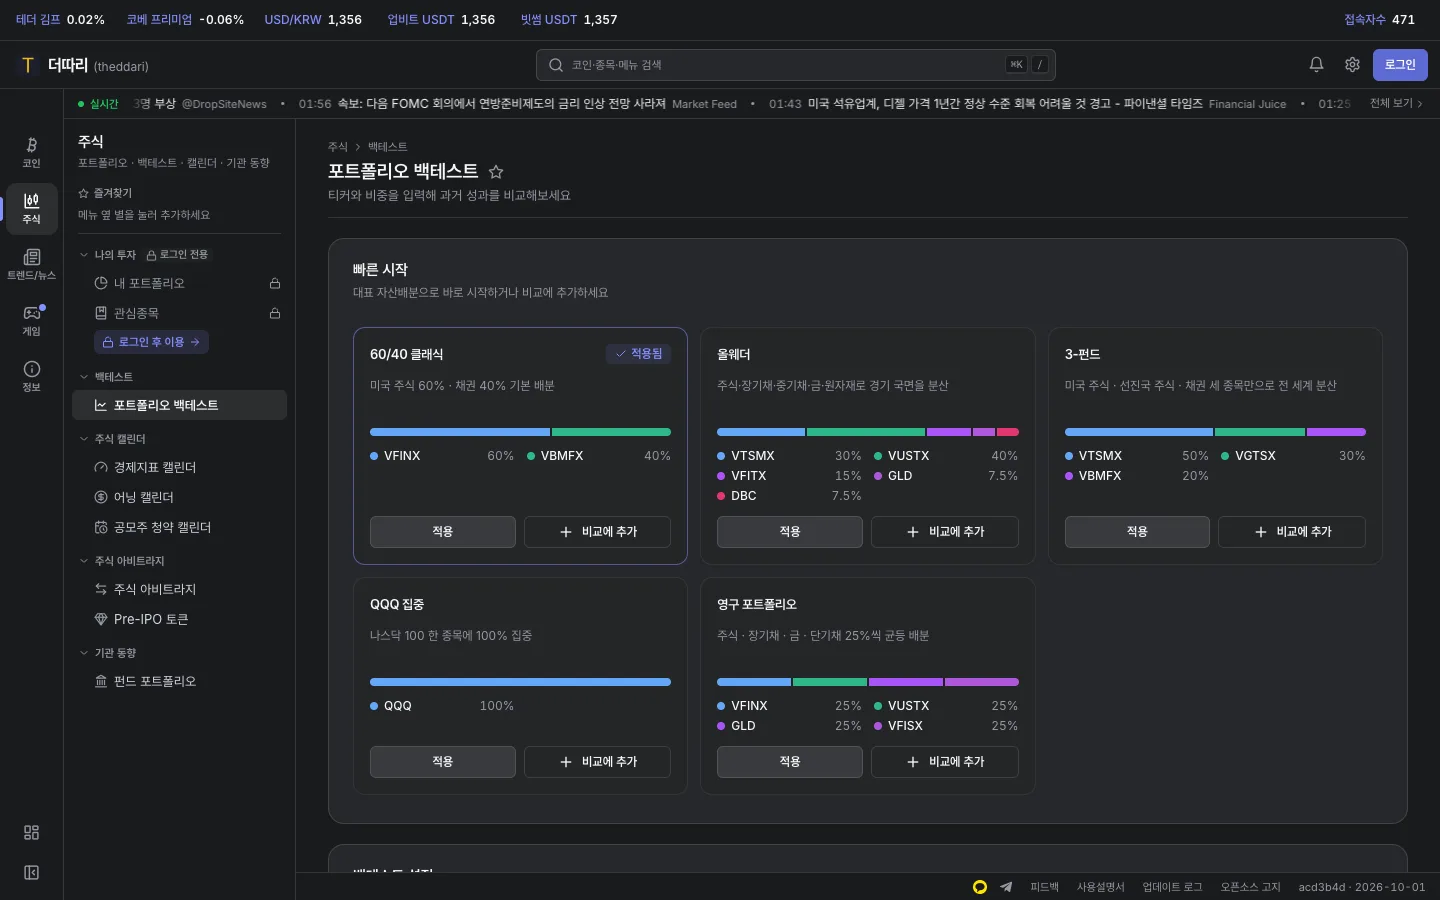Click 테더 김프 0.02% indicator
1440x900 pixels.
60,20
